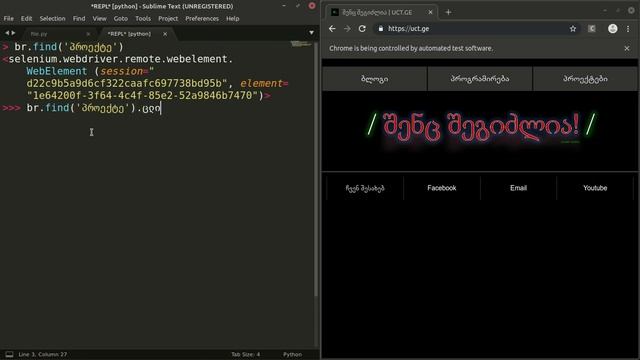Close the file.py tab
640x360 pixels.
(x=88, y=34)
